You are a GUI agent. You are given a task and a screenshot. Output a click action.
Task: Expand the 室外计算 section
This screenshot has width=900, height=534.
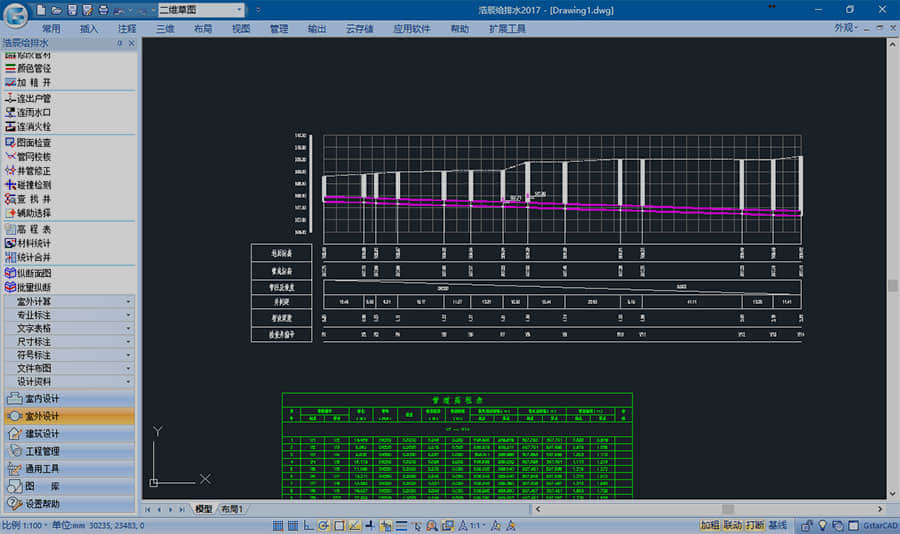(x=70, y=301)
